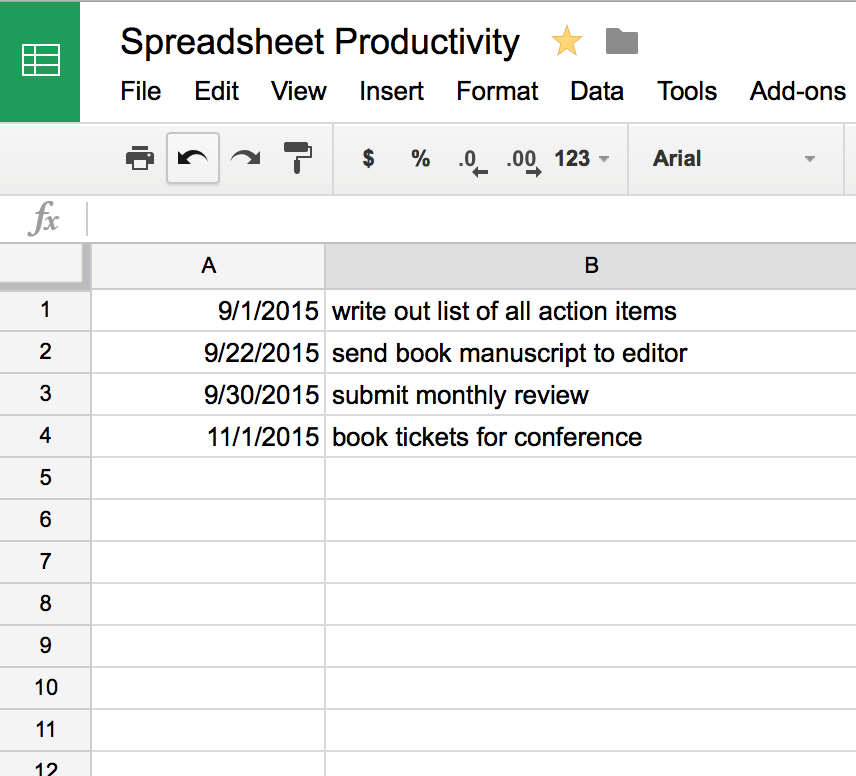856x776 pixels.
Task: Select row 4 by its header
Action: pyautogui.click(x=45, y=436)
